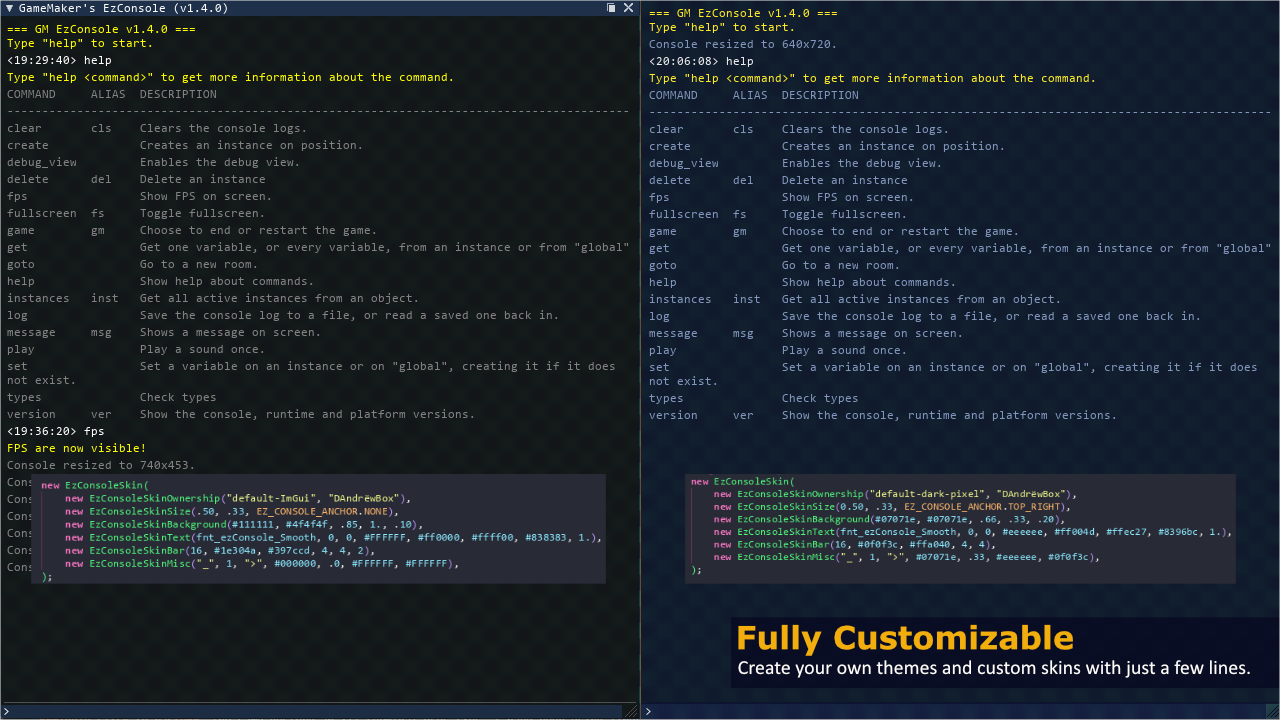Select 'log' command row in right console
This screenshot has height=720, width=1280.
pyautogui.click(x=925, y=316)
